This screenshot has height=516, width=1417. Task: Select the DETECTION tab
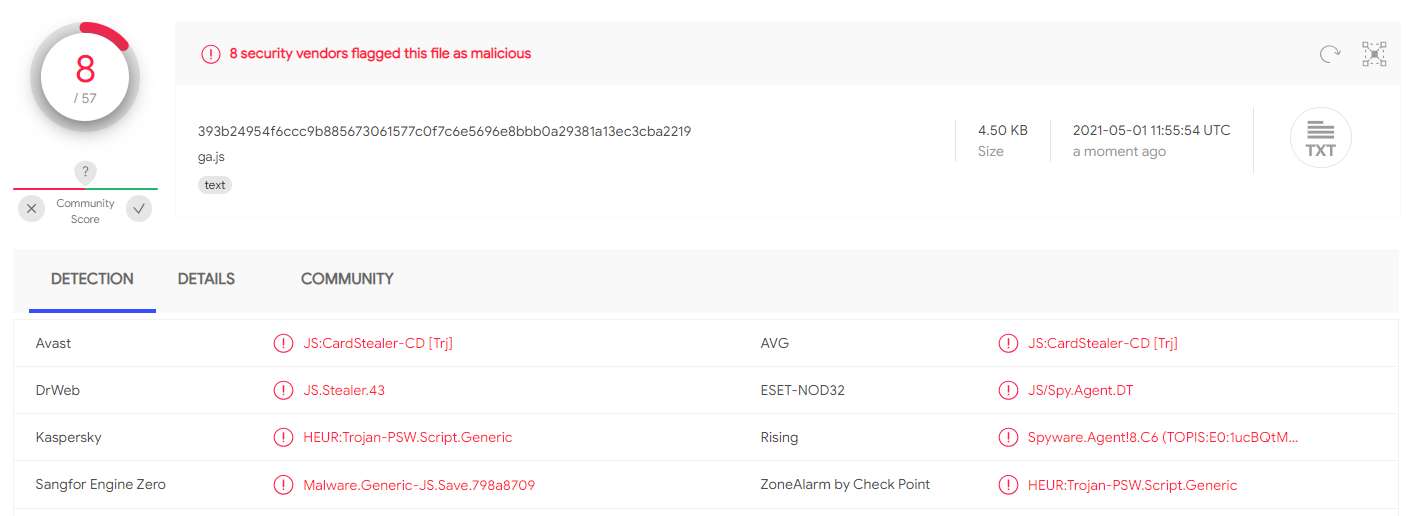coord(92,279)
